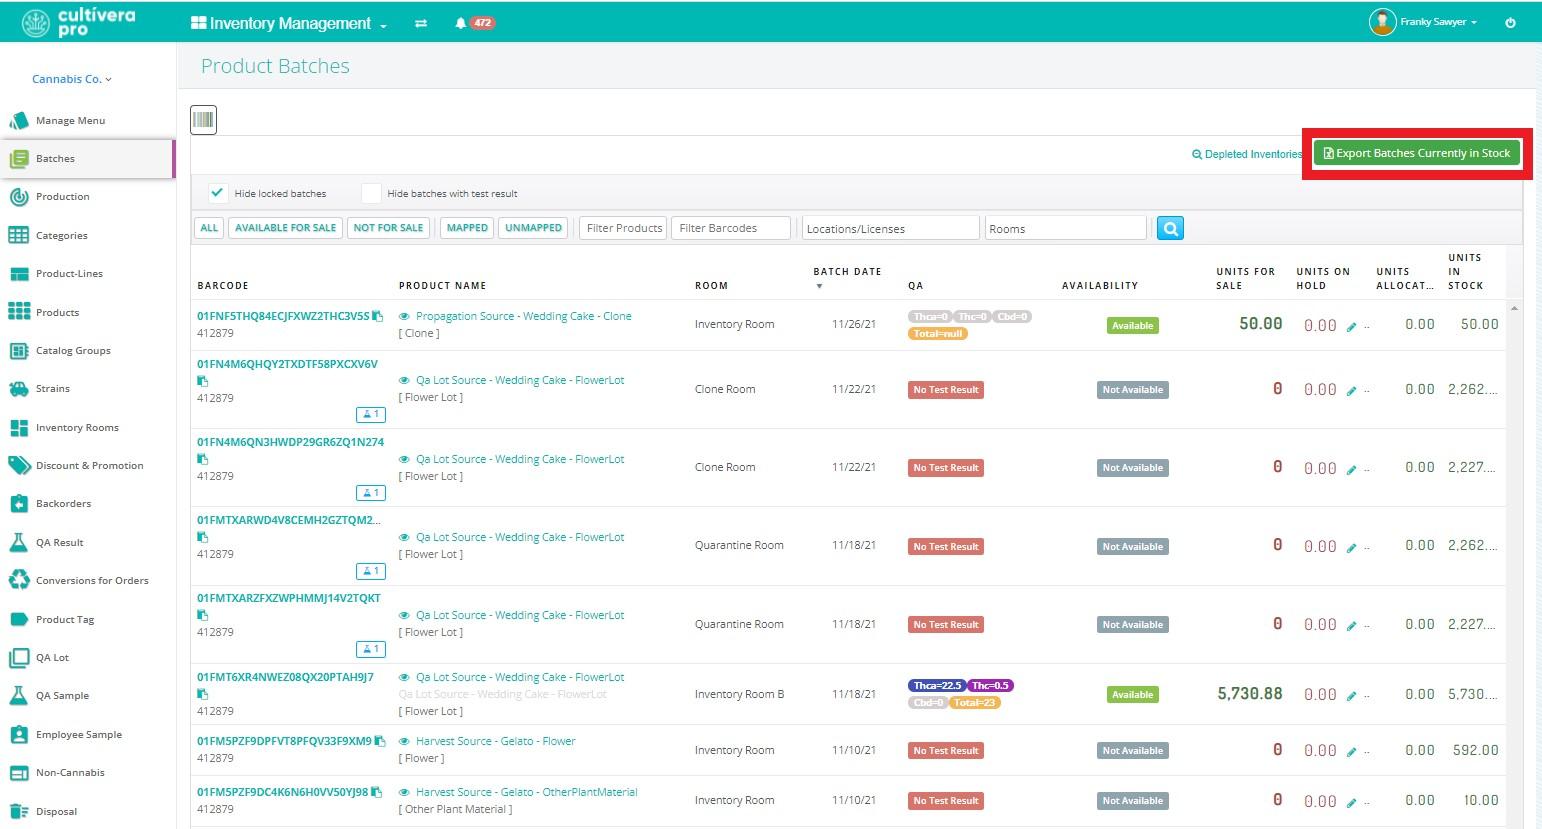Click copy icon for barcode ending XCXV6V

tap(202, 381)
